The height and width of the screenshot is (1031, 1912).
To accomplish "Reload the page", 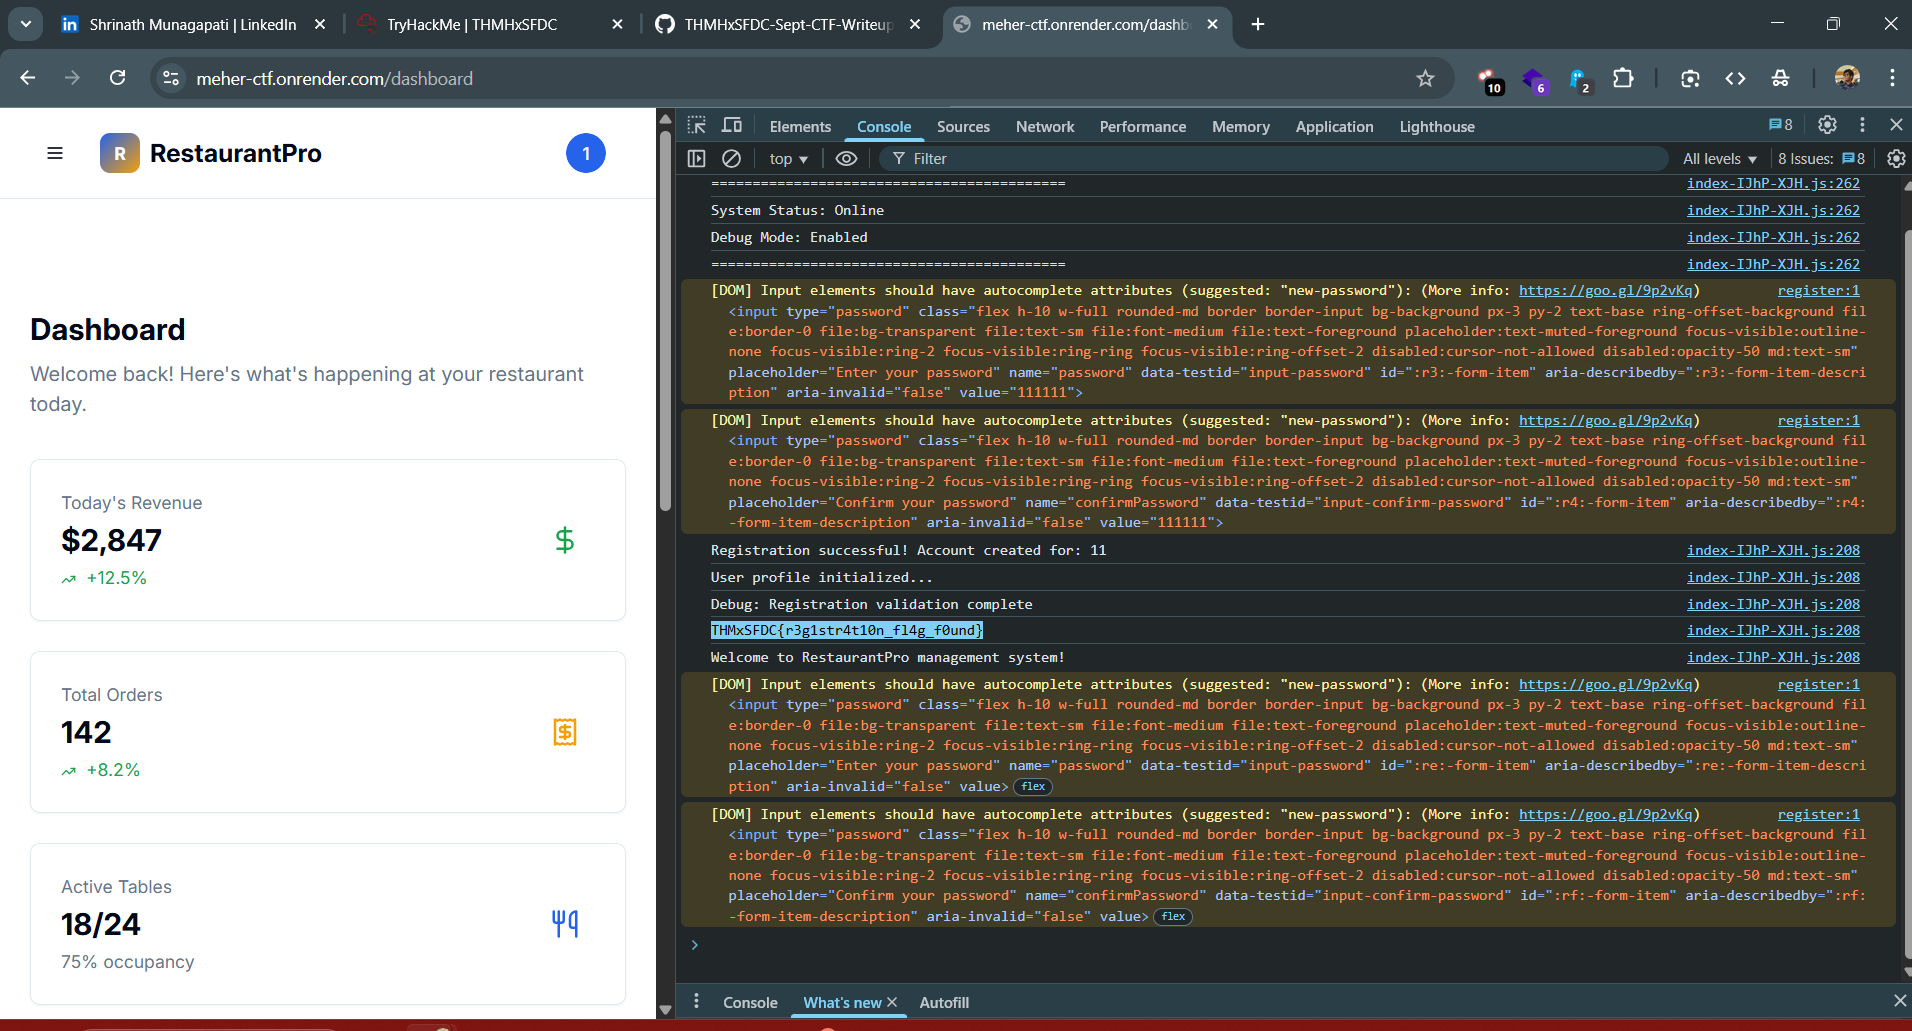I will coord(117,78).
